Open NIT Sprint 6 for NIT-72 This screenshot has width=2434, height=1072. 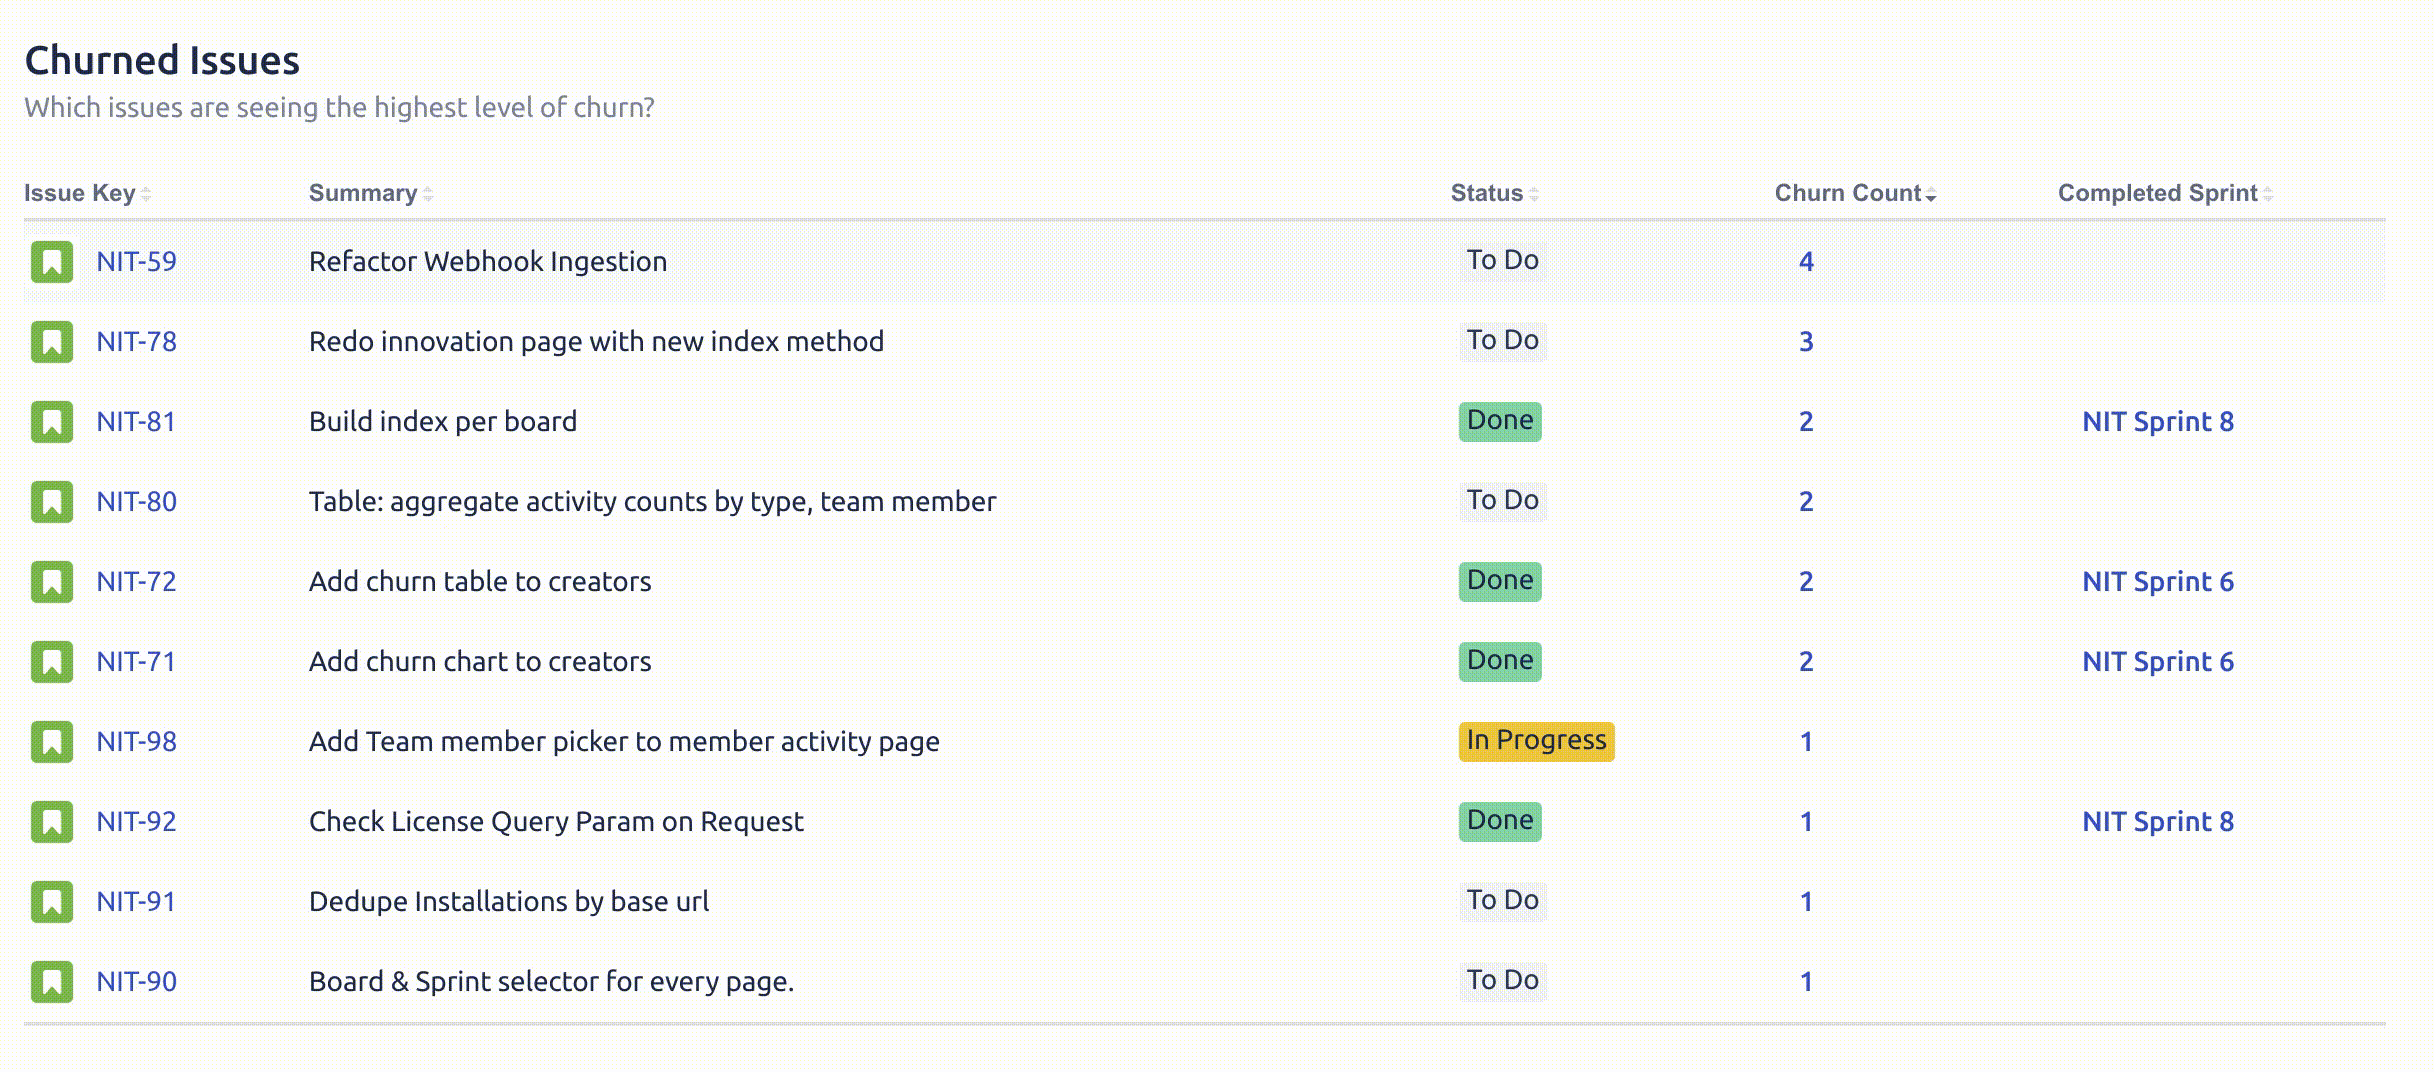tap(2158, 582)
